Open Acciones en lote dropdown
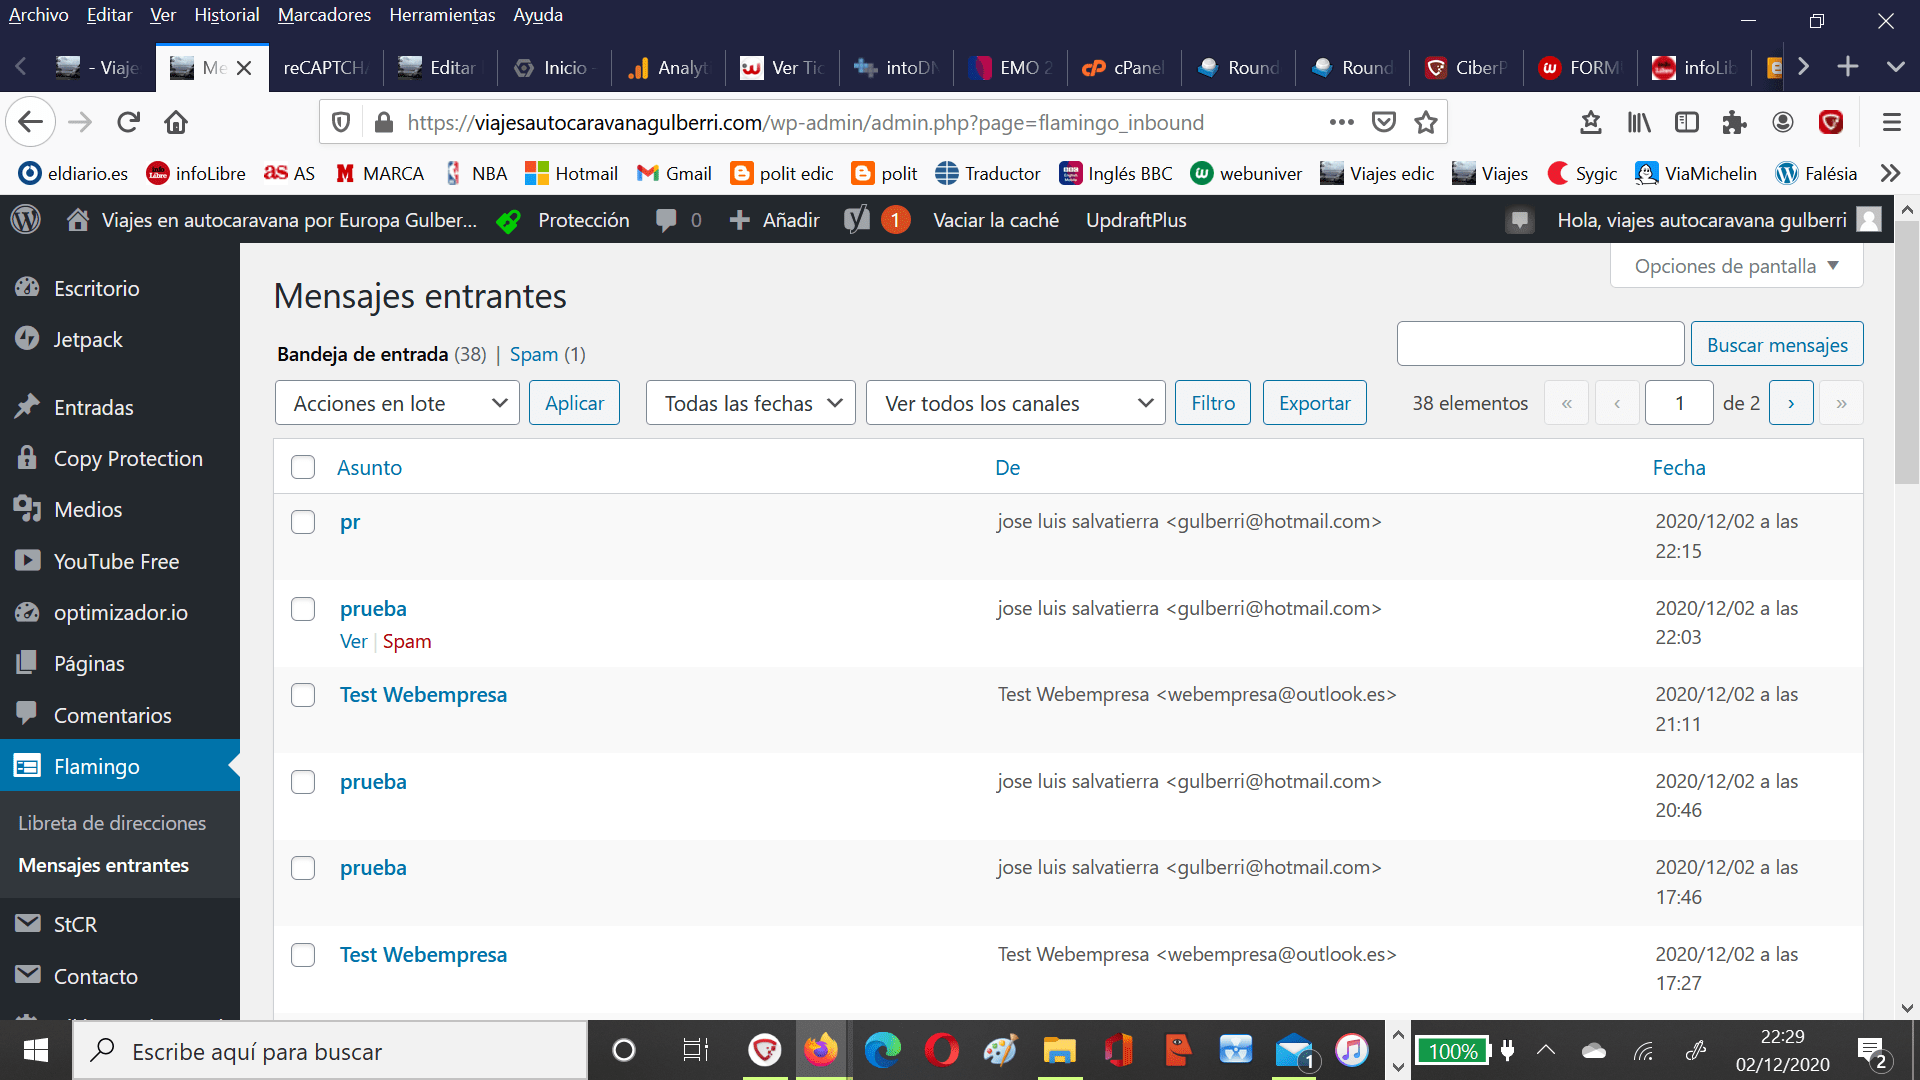The height and width of the screenshot is (1080, 1920). coord(397,403)
